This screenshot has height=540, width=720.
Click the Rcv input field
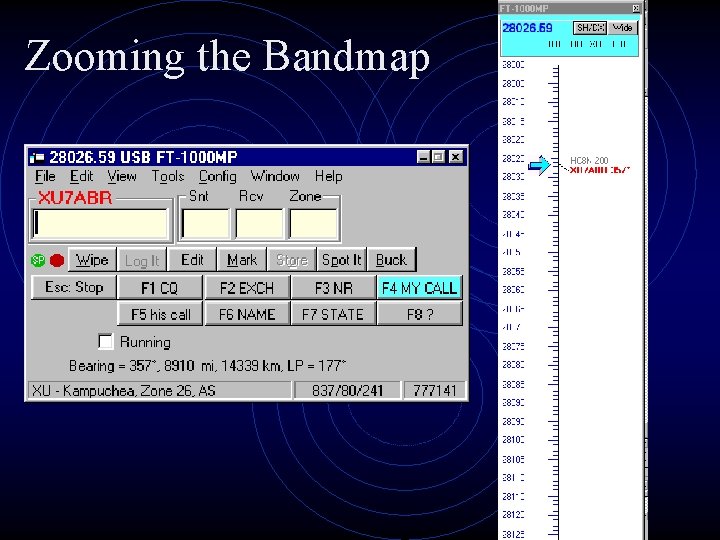coord(259,224)
